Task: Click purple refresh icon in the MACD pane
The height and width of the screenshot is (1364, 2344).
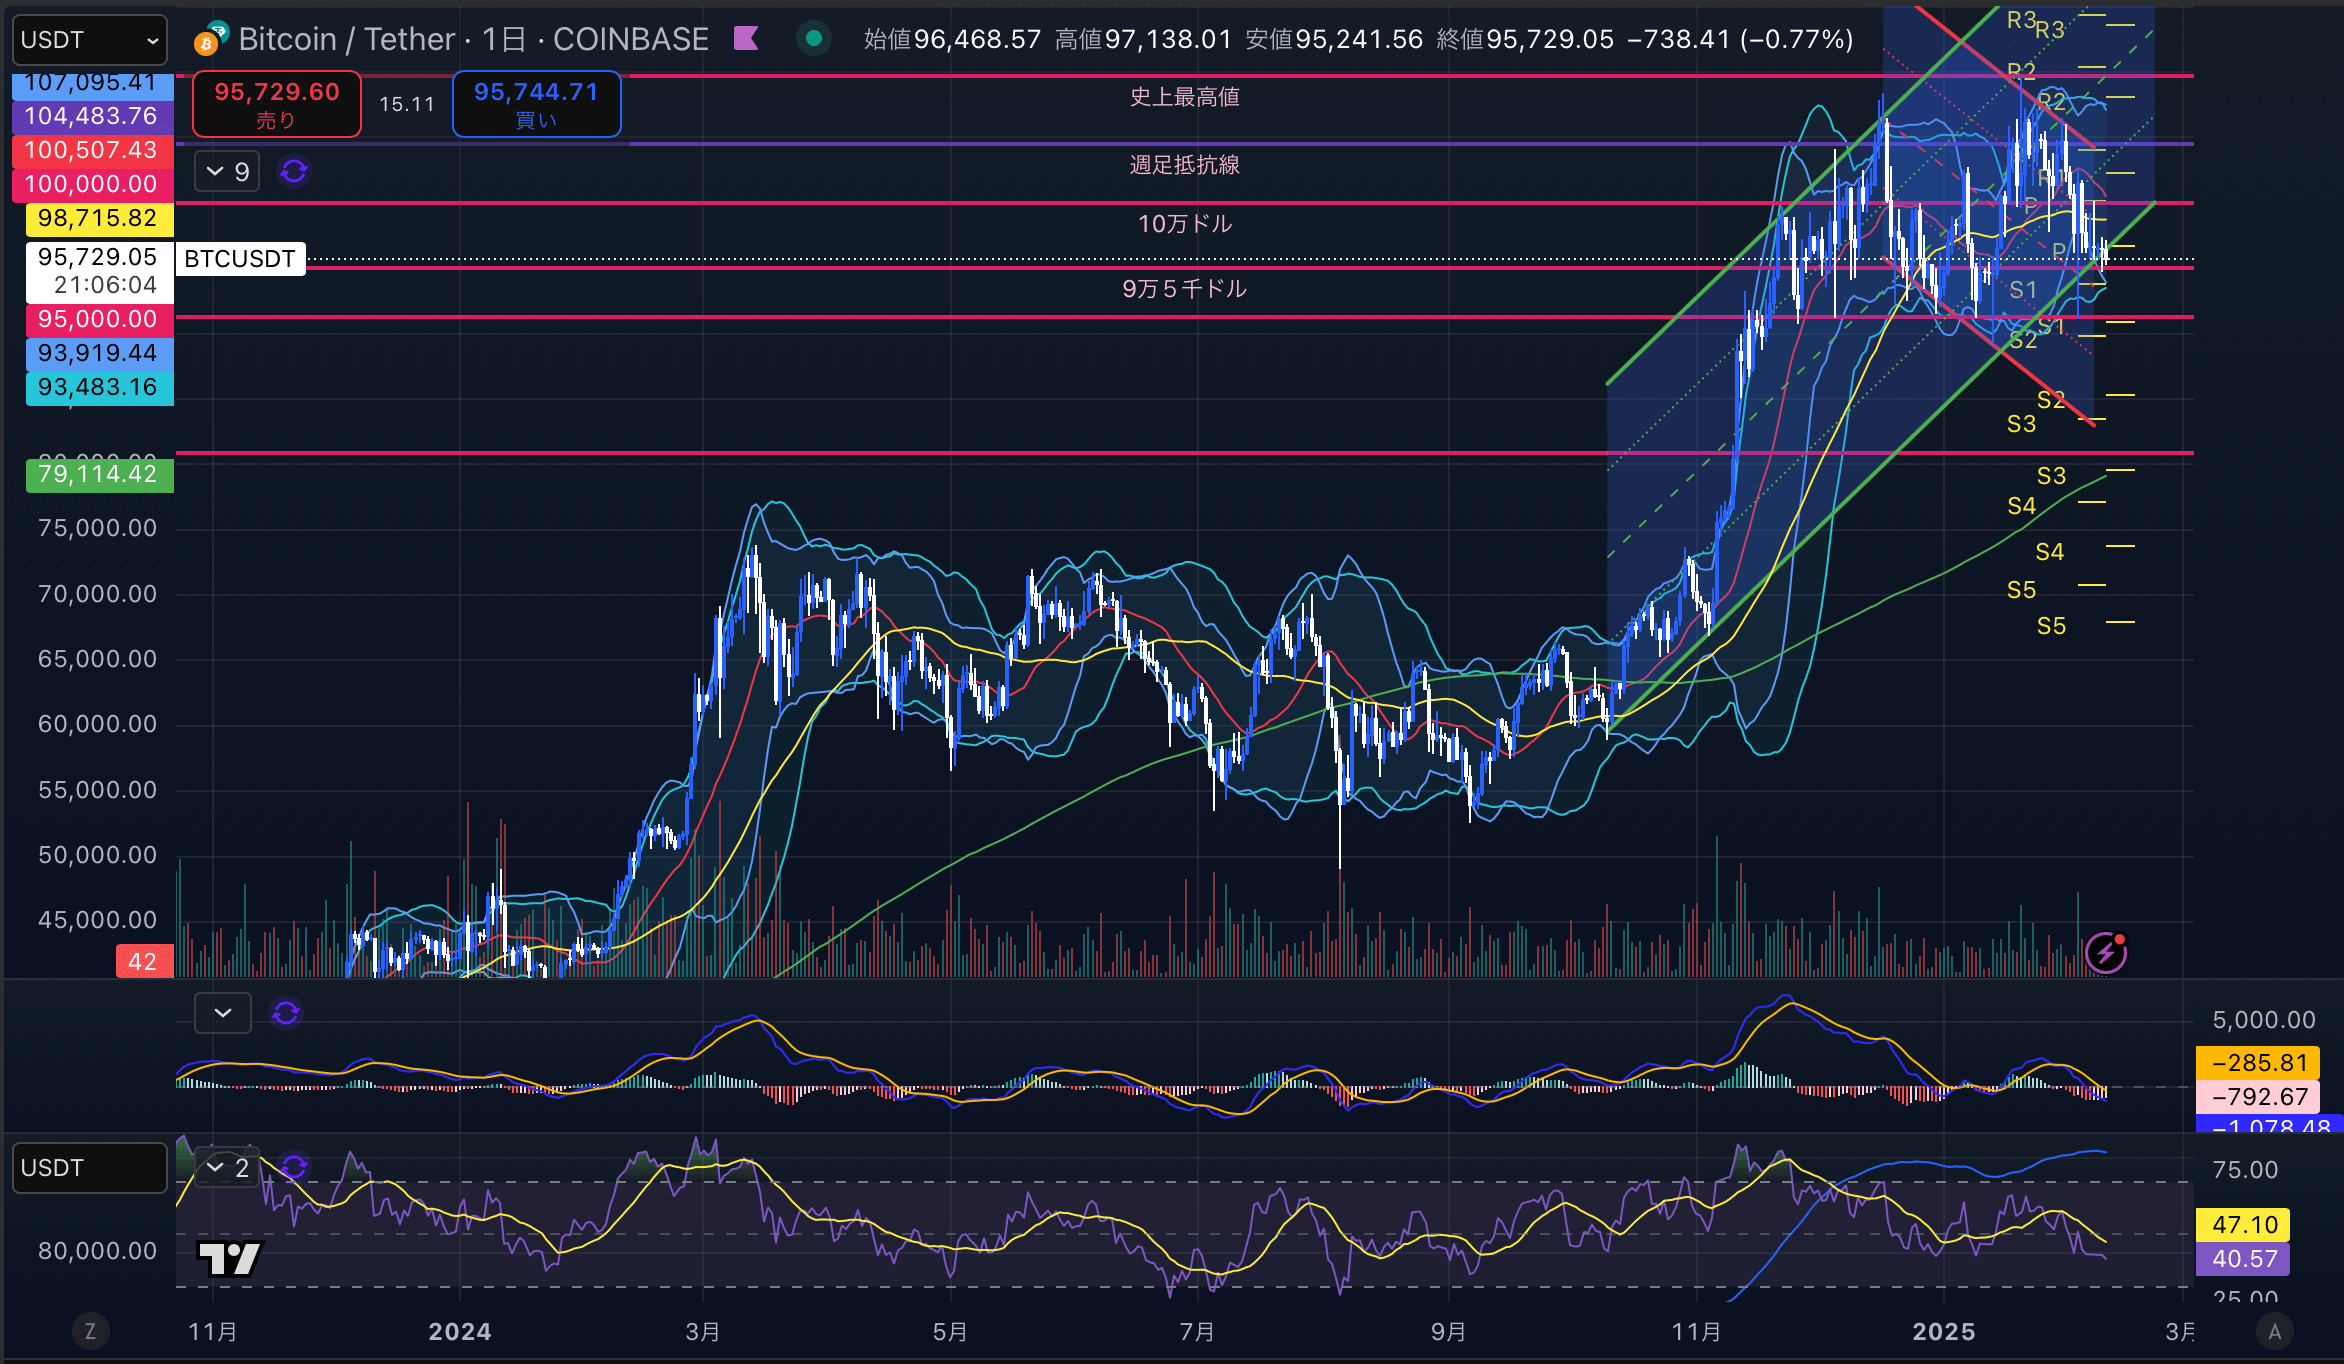Action: (x=286, y=1013)
